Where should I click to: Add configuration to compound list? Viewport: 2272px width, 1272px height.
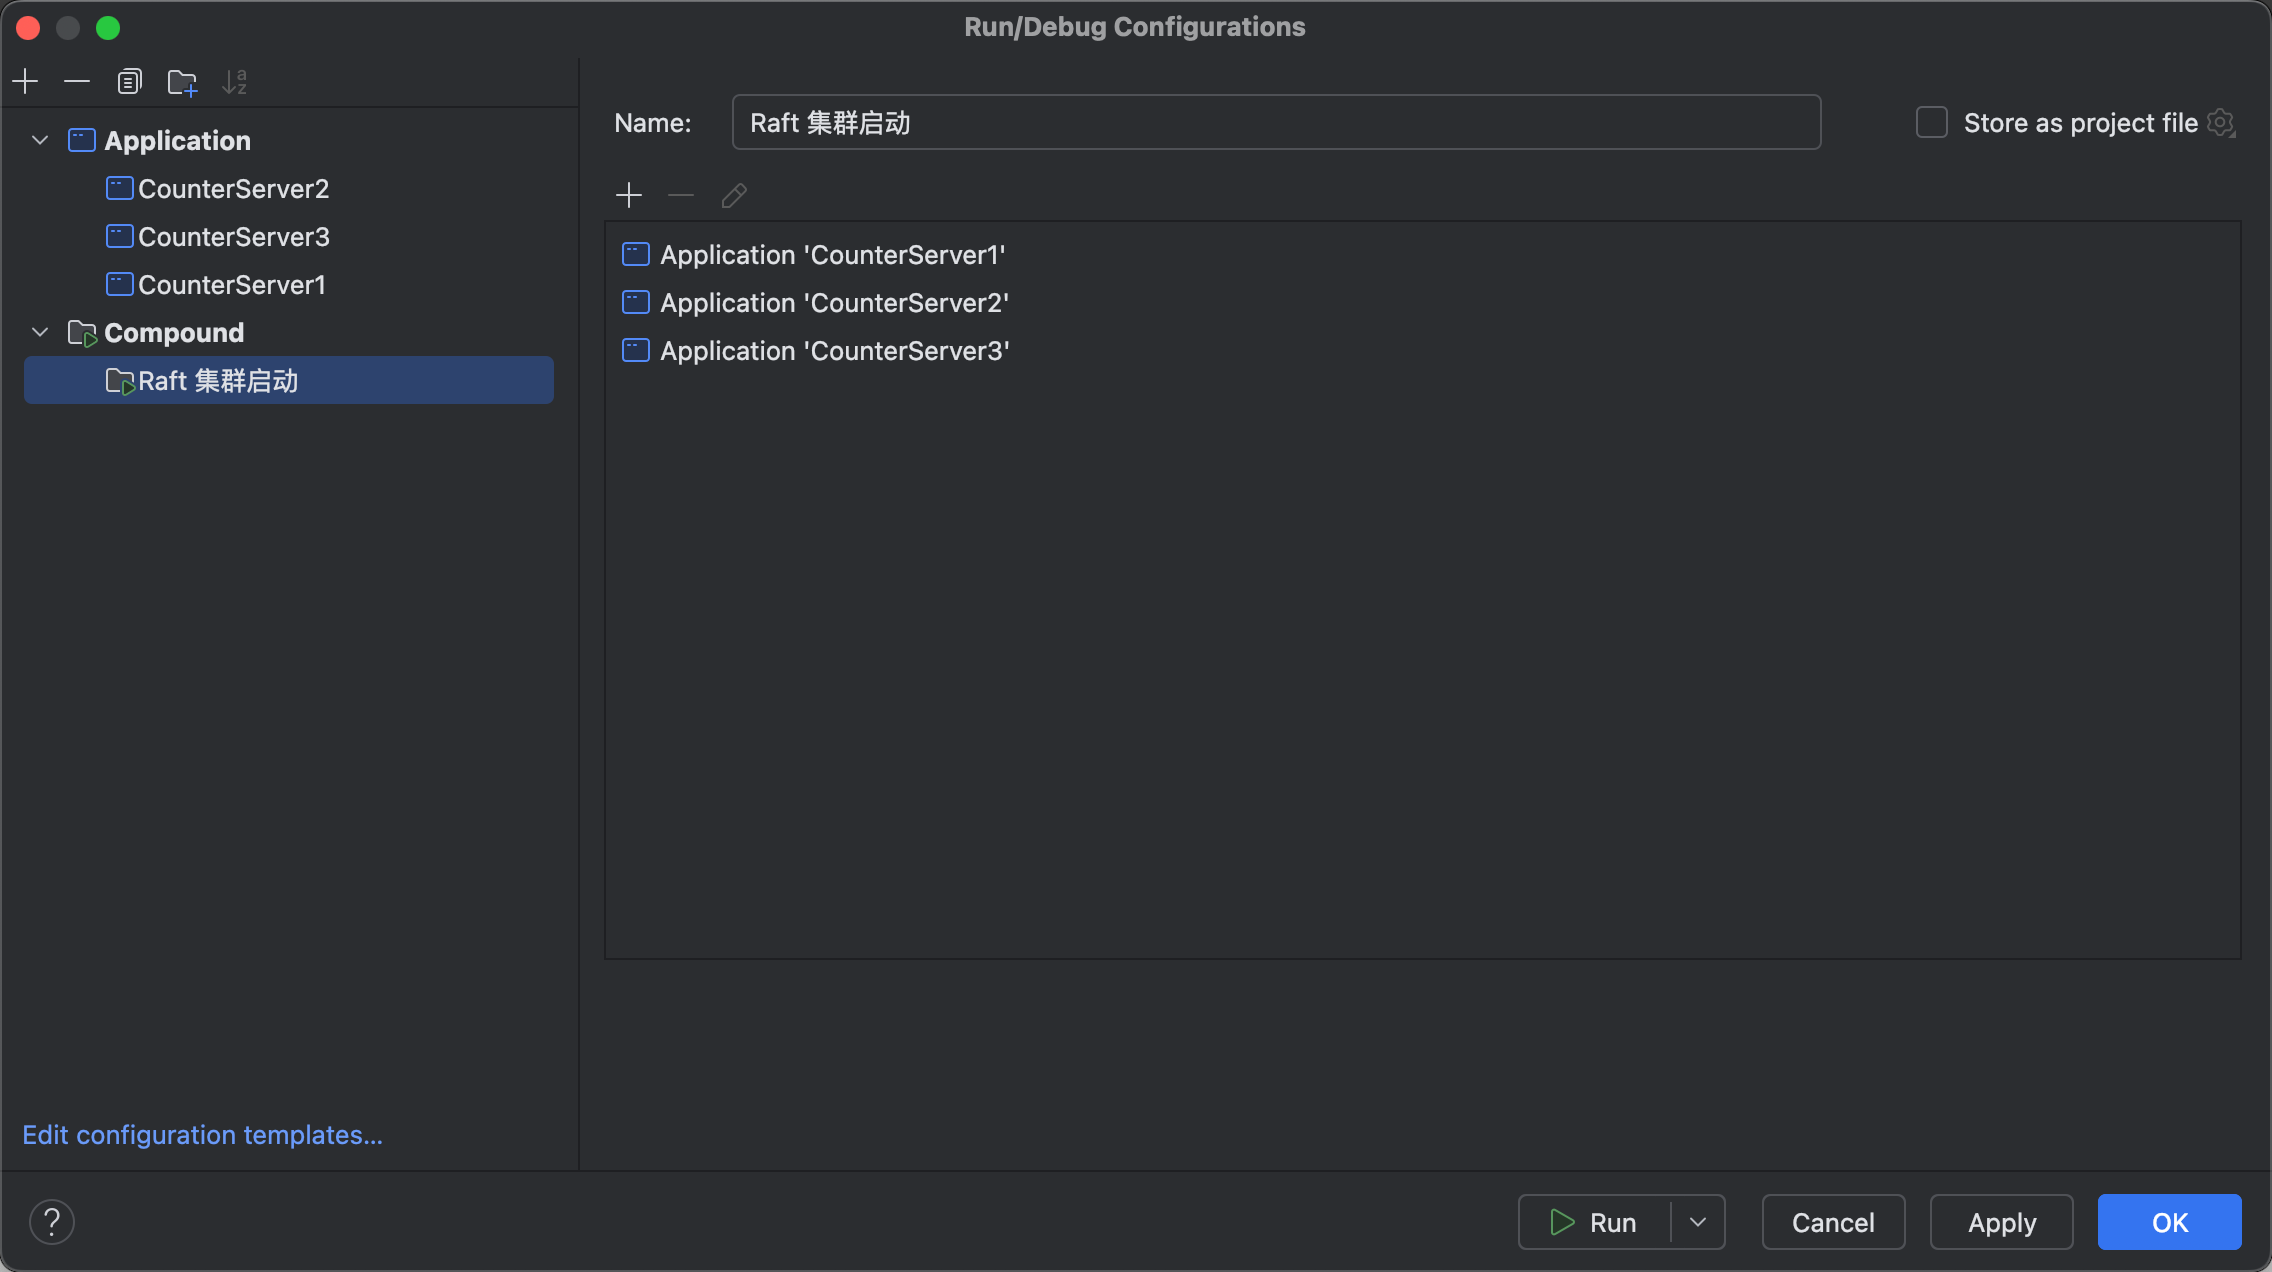tap(629, 195)
